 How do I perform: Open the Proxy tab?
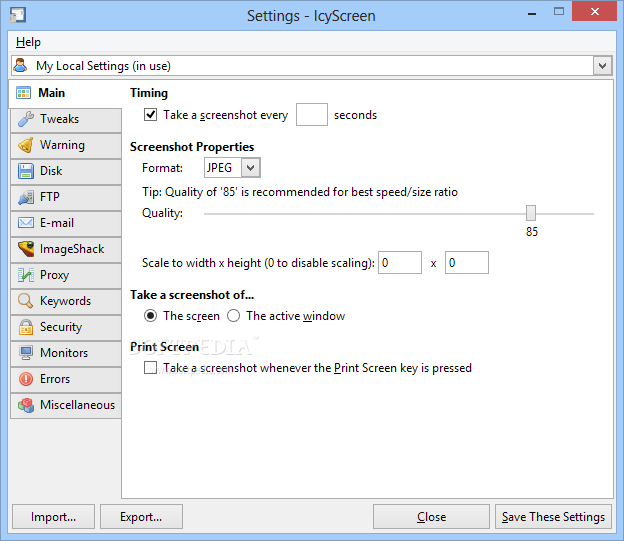[x=66, y=275]
